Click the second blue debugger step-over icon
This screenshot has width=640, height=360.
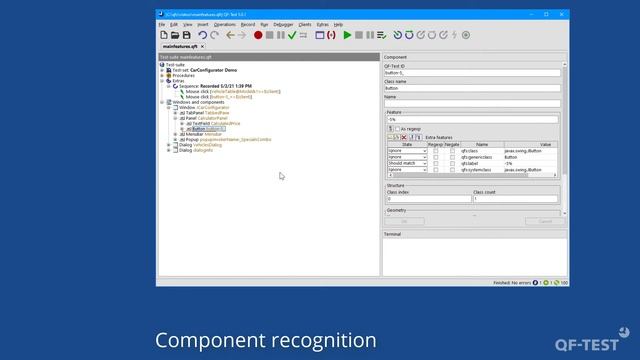(x=409, y=35)
